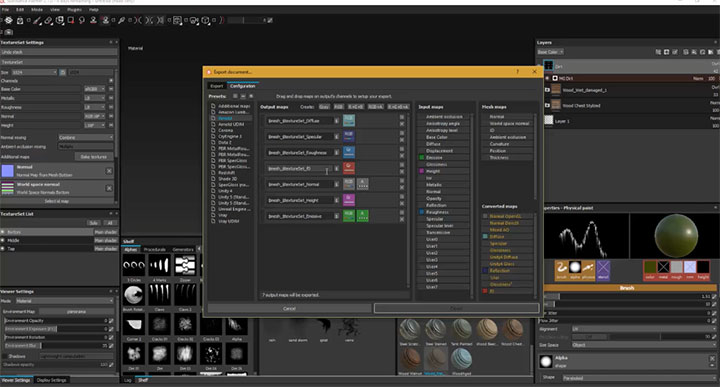
Task: Hide the Wood Chest Stylized layer
Action: 547,105
